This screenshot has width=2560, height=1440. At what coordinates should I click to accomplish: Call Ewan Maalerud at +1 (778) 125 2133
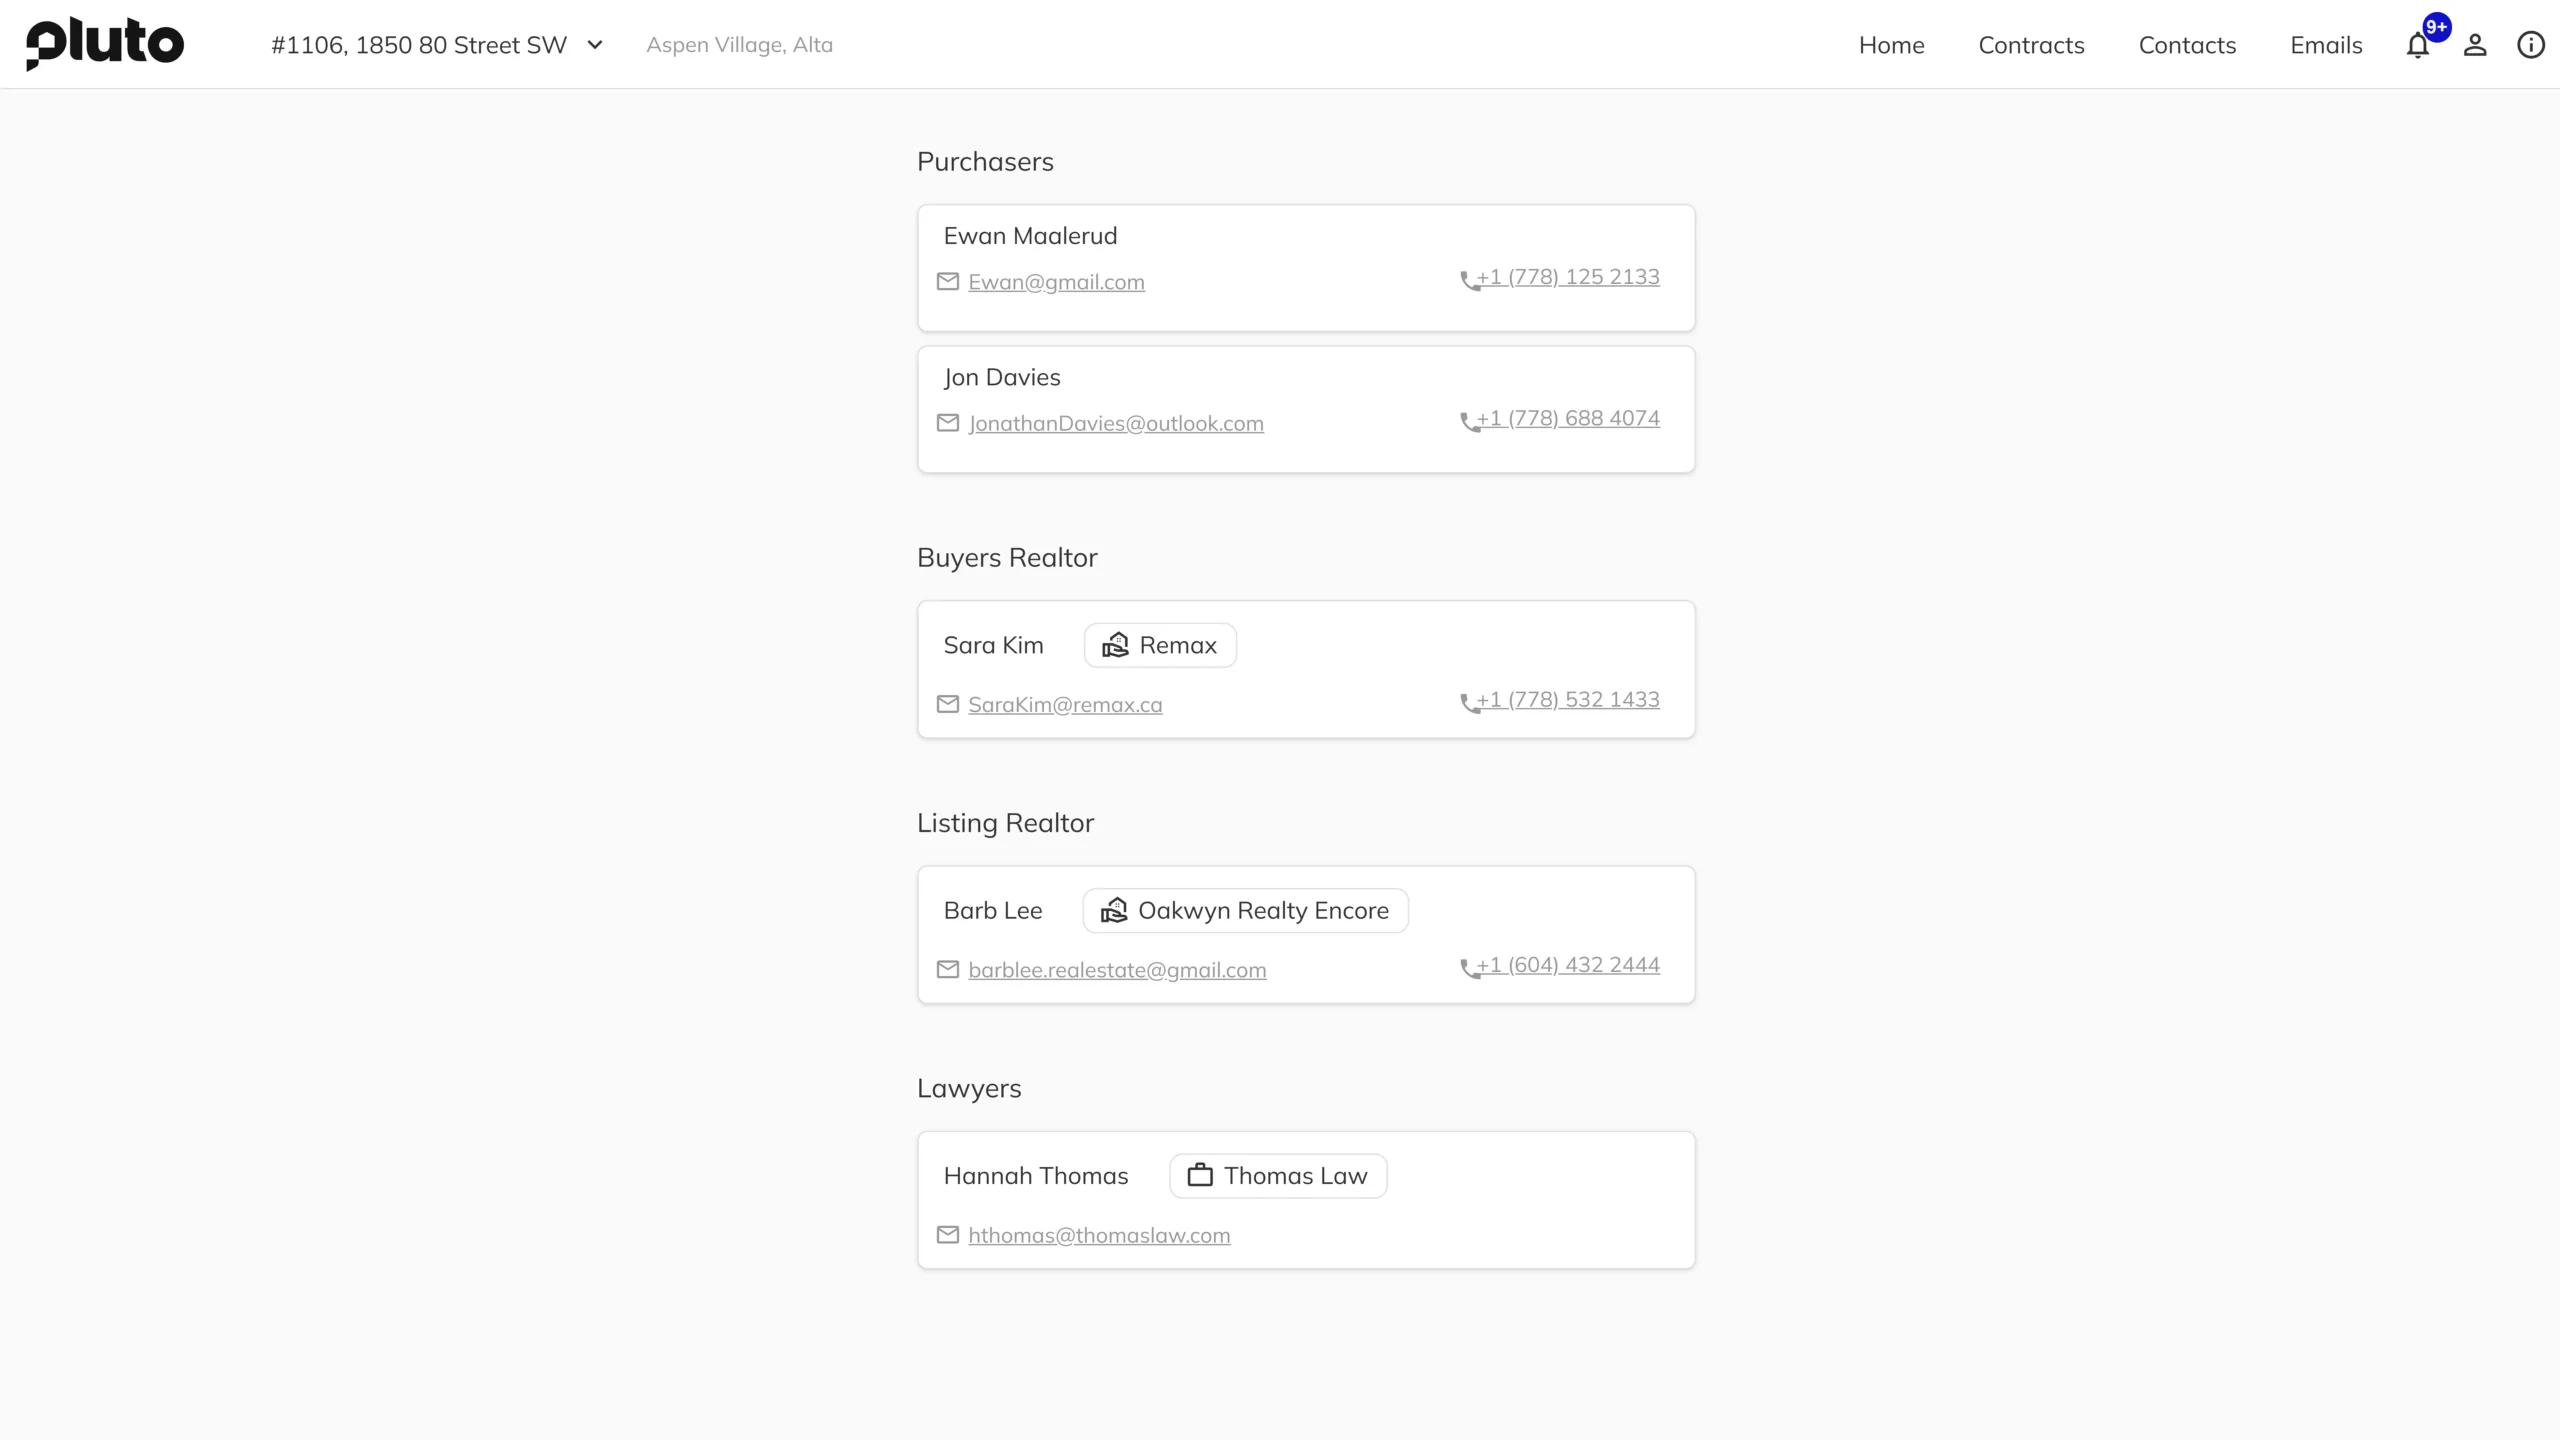1568,277
